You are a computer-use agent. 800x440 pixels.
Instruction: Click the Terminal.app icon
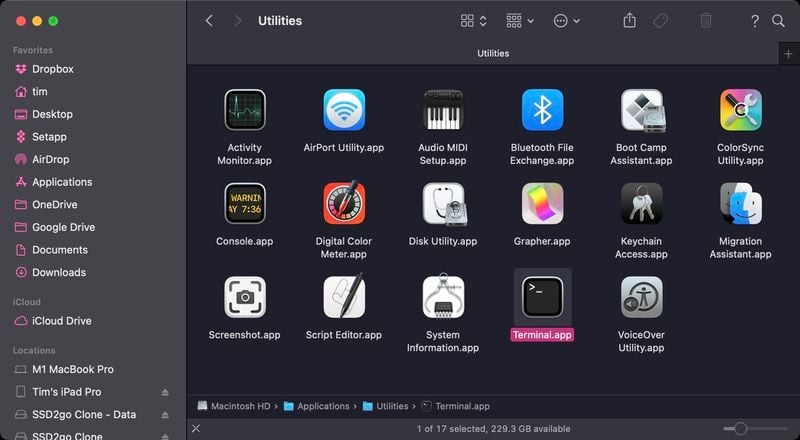[x=542, y=297]
